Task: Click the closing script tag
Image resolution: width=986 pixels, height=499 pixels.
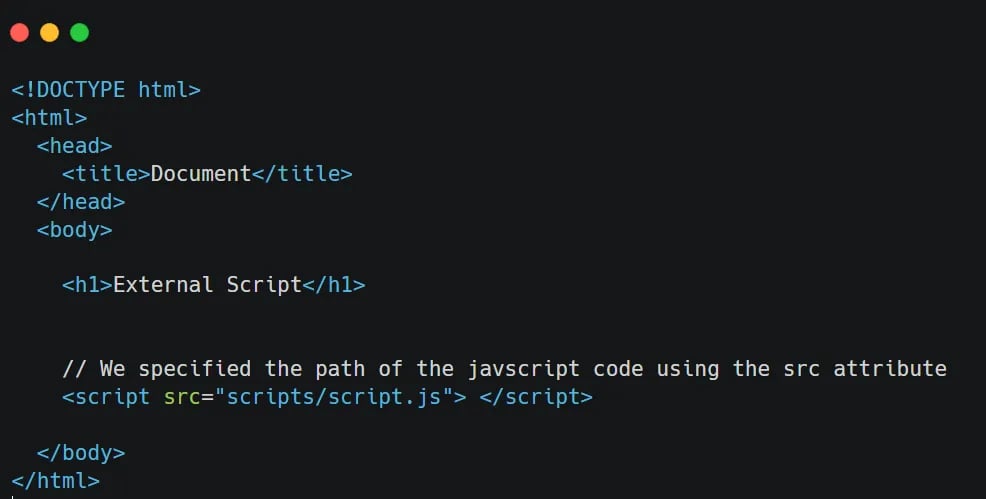Action: pyautogui.click(x=536, y=397)
